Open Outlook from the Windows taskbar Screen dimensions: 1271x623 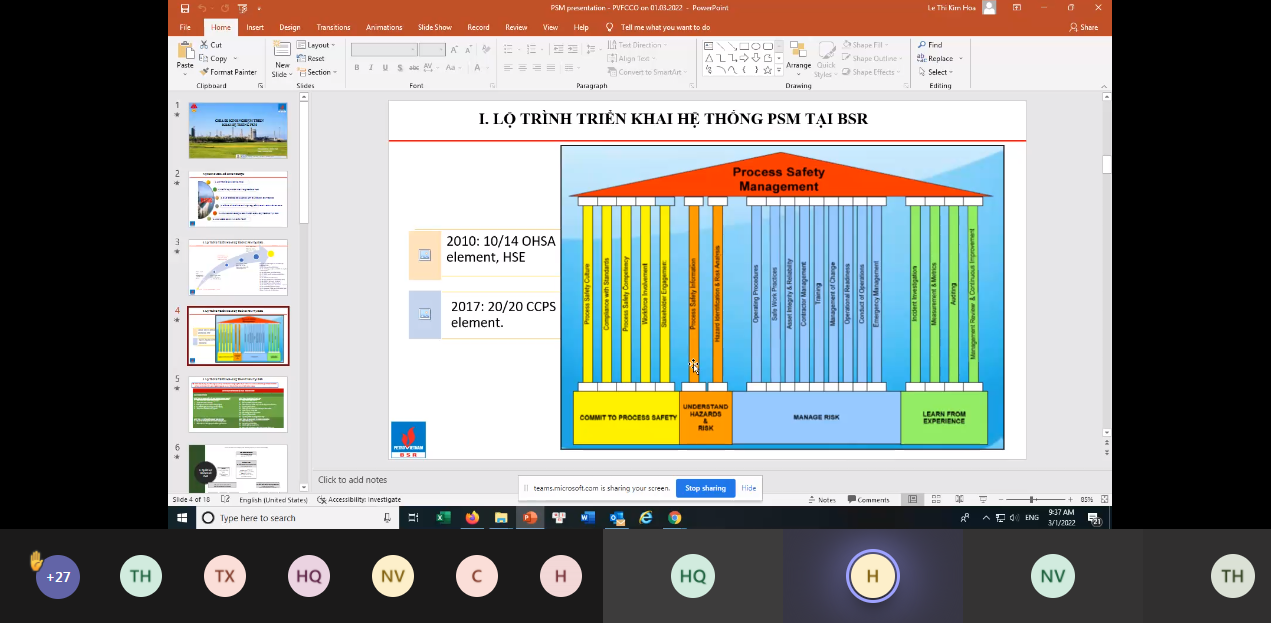pyautogui.click(x=617, y=517)
